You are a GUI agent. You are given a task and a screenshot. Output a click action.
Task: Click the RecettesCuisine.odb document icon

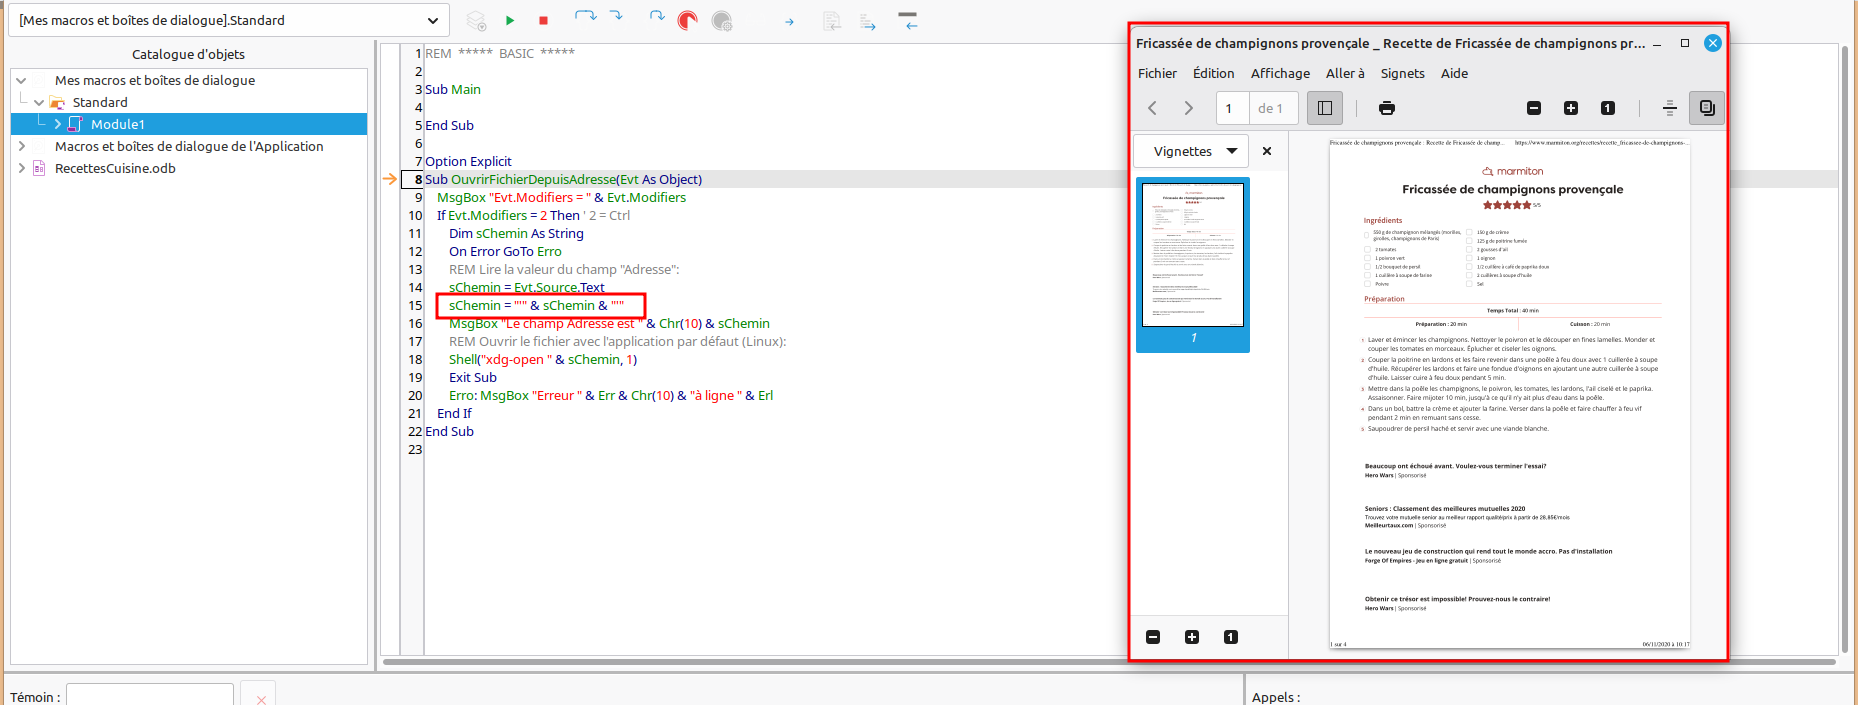[39, 168]
